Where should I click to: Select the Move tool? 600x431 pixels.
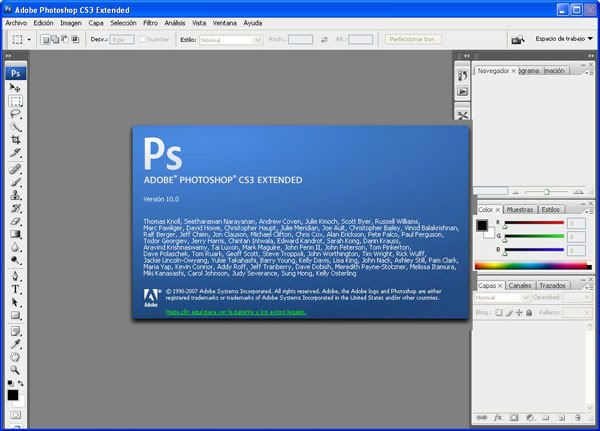point(15,88)
